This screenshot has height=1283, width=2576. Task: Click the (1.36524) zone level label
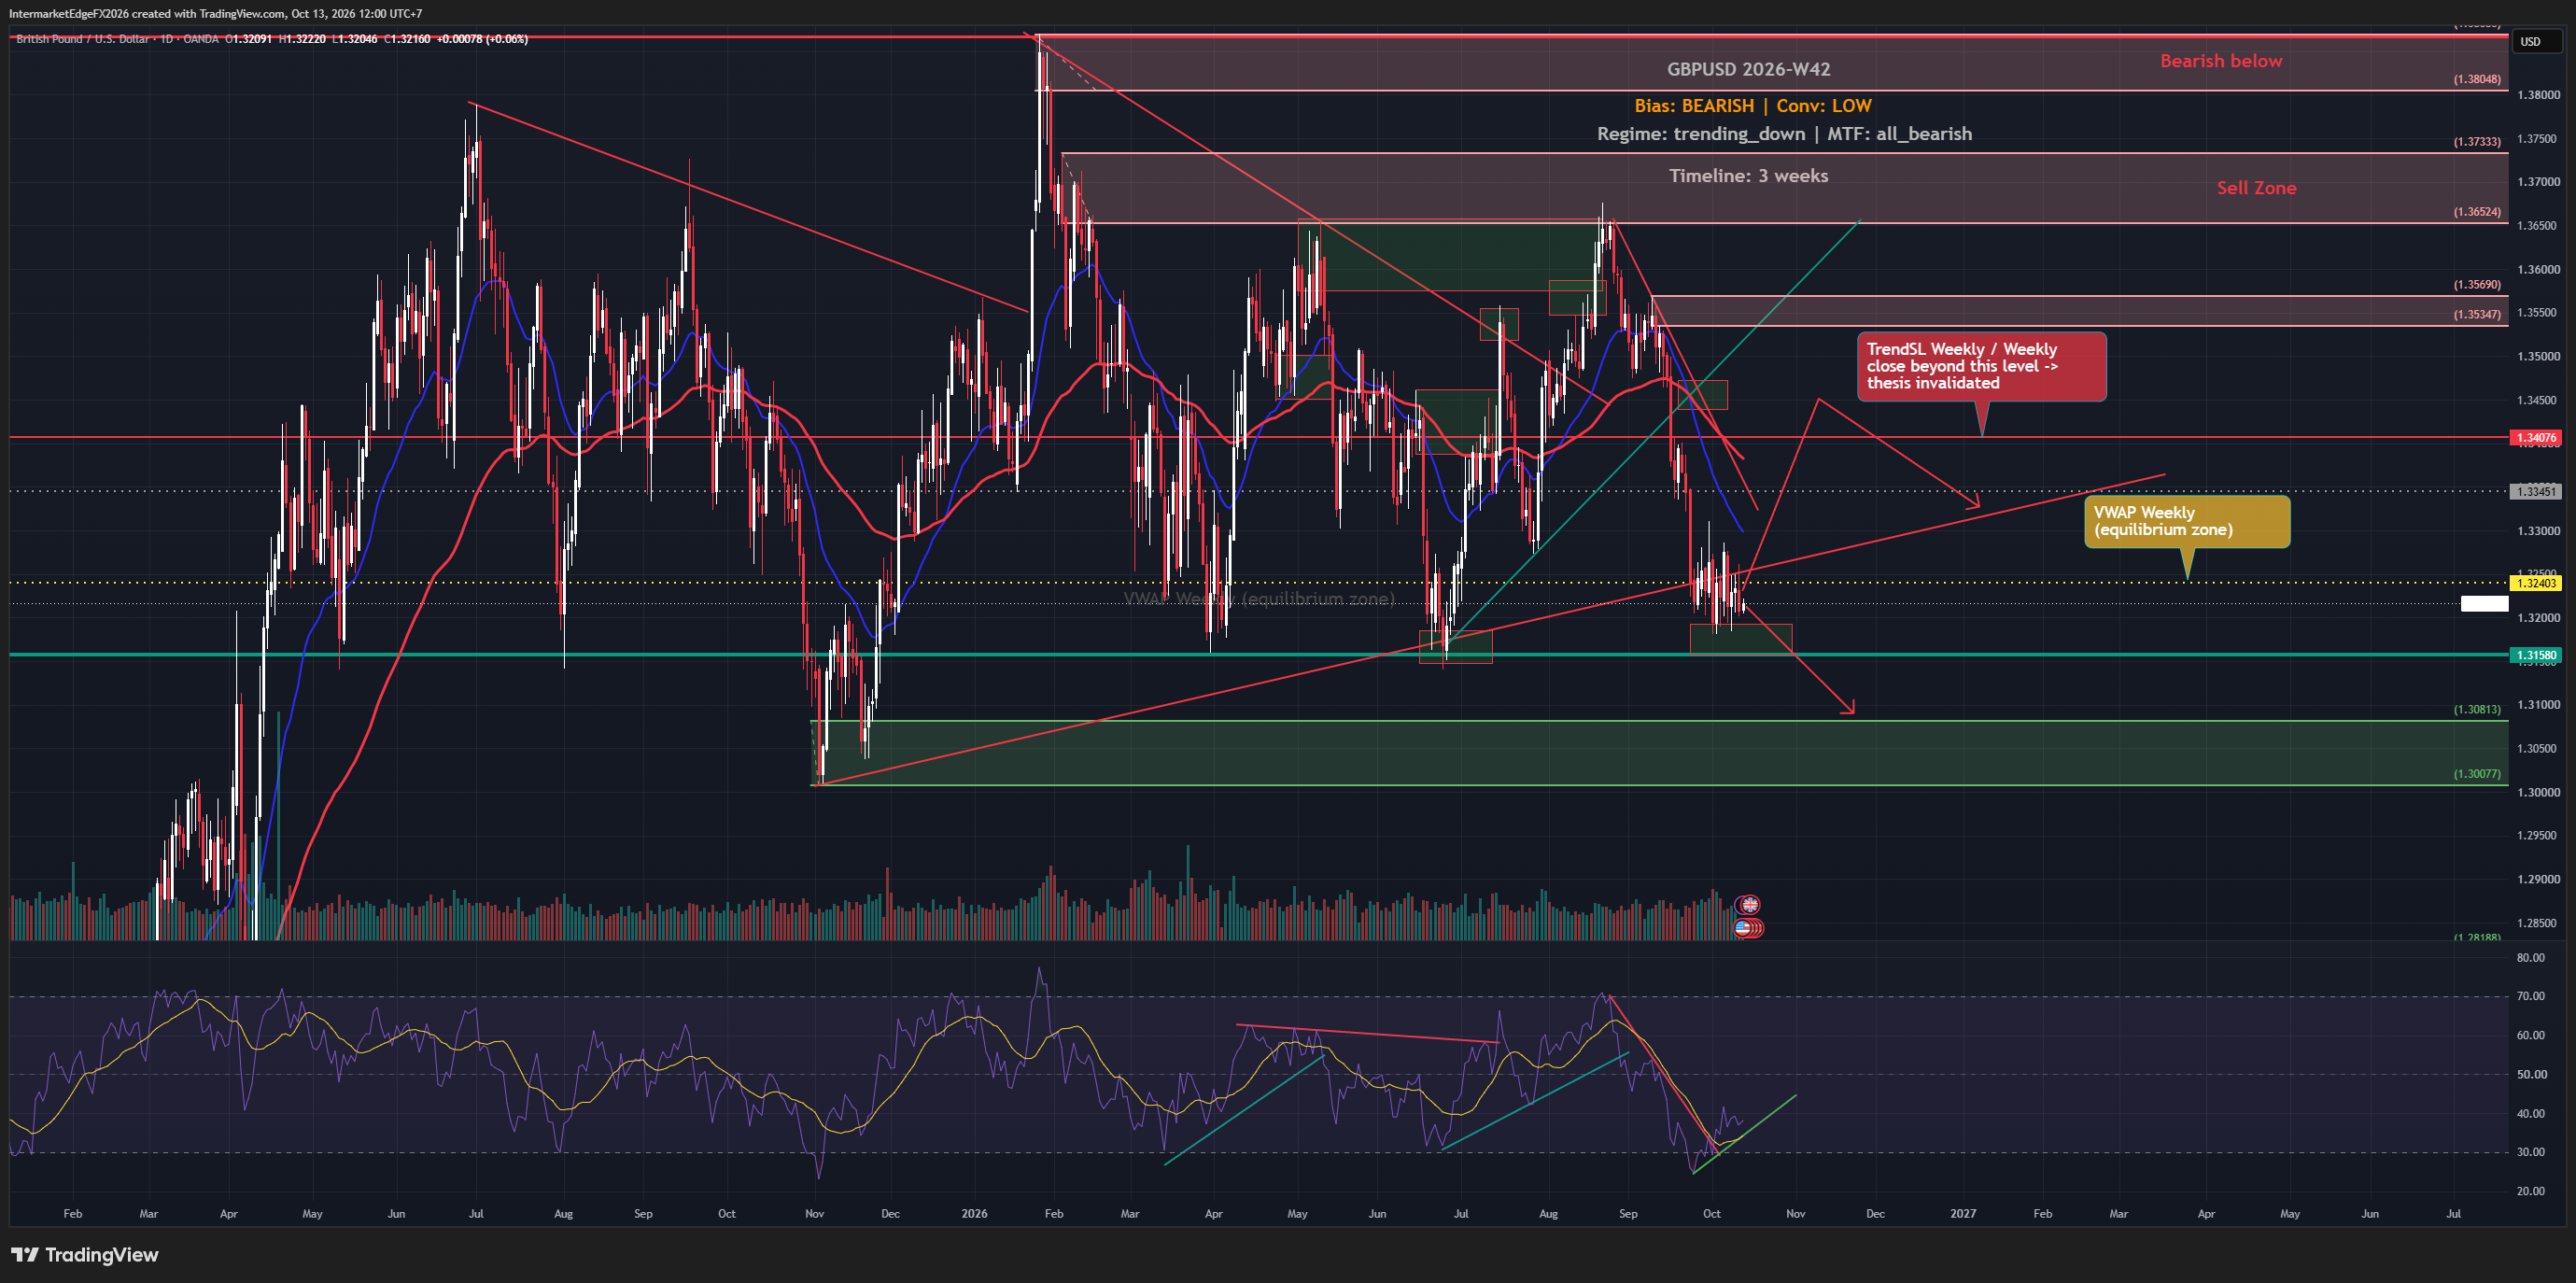click(x=2476, y=212)
